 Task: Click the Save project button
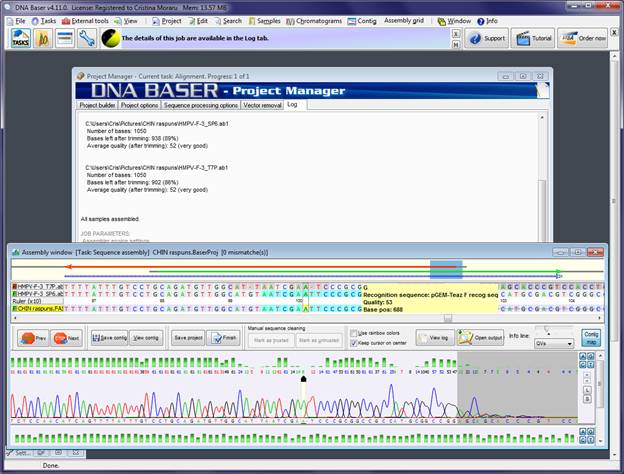click(x=188, y=338)
